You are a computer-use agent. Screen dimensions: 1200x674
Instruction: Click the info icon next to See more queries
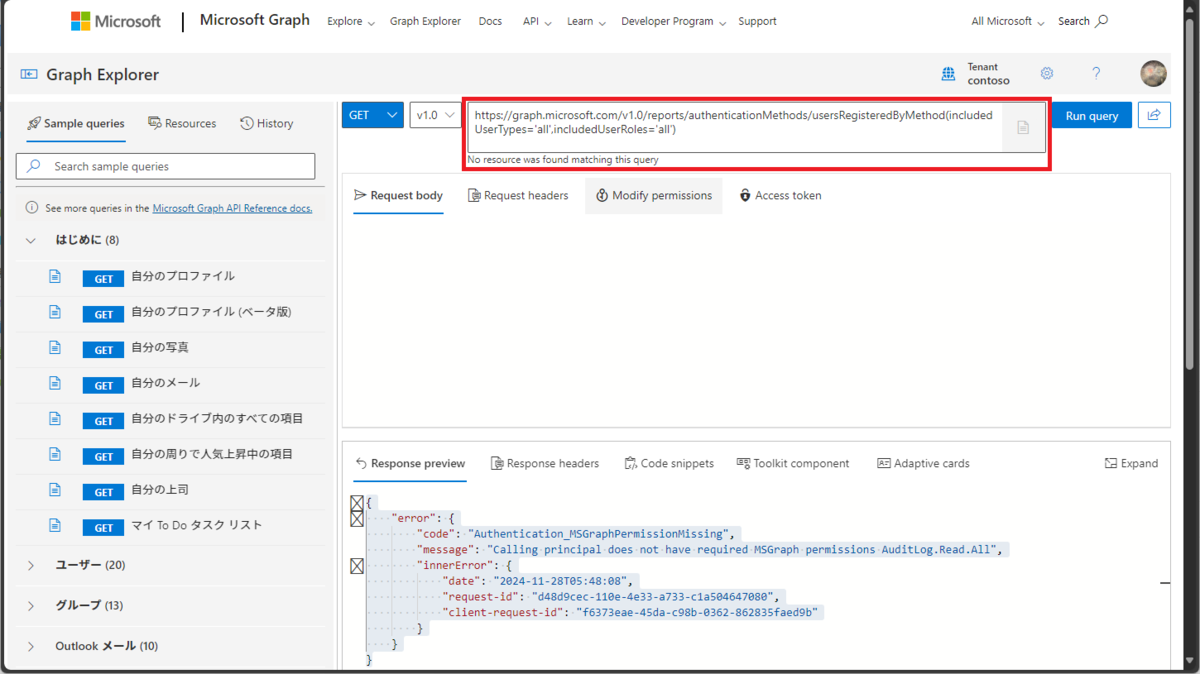coord(32,208)
